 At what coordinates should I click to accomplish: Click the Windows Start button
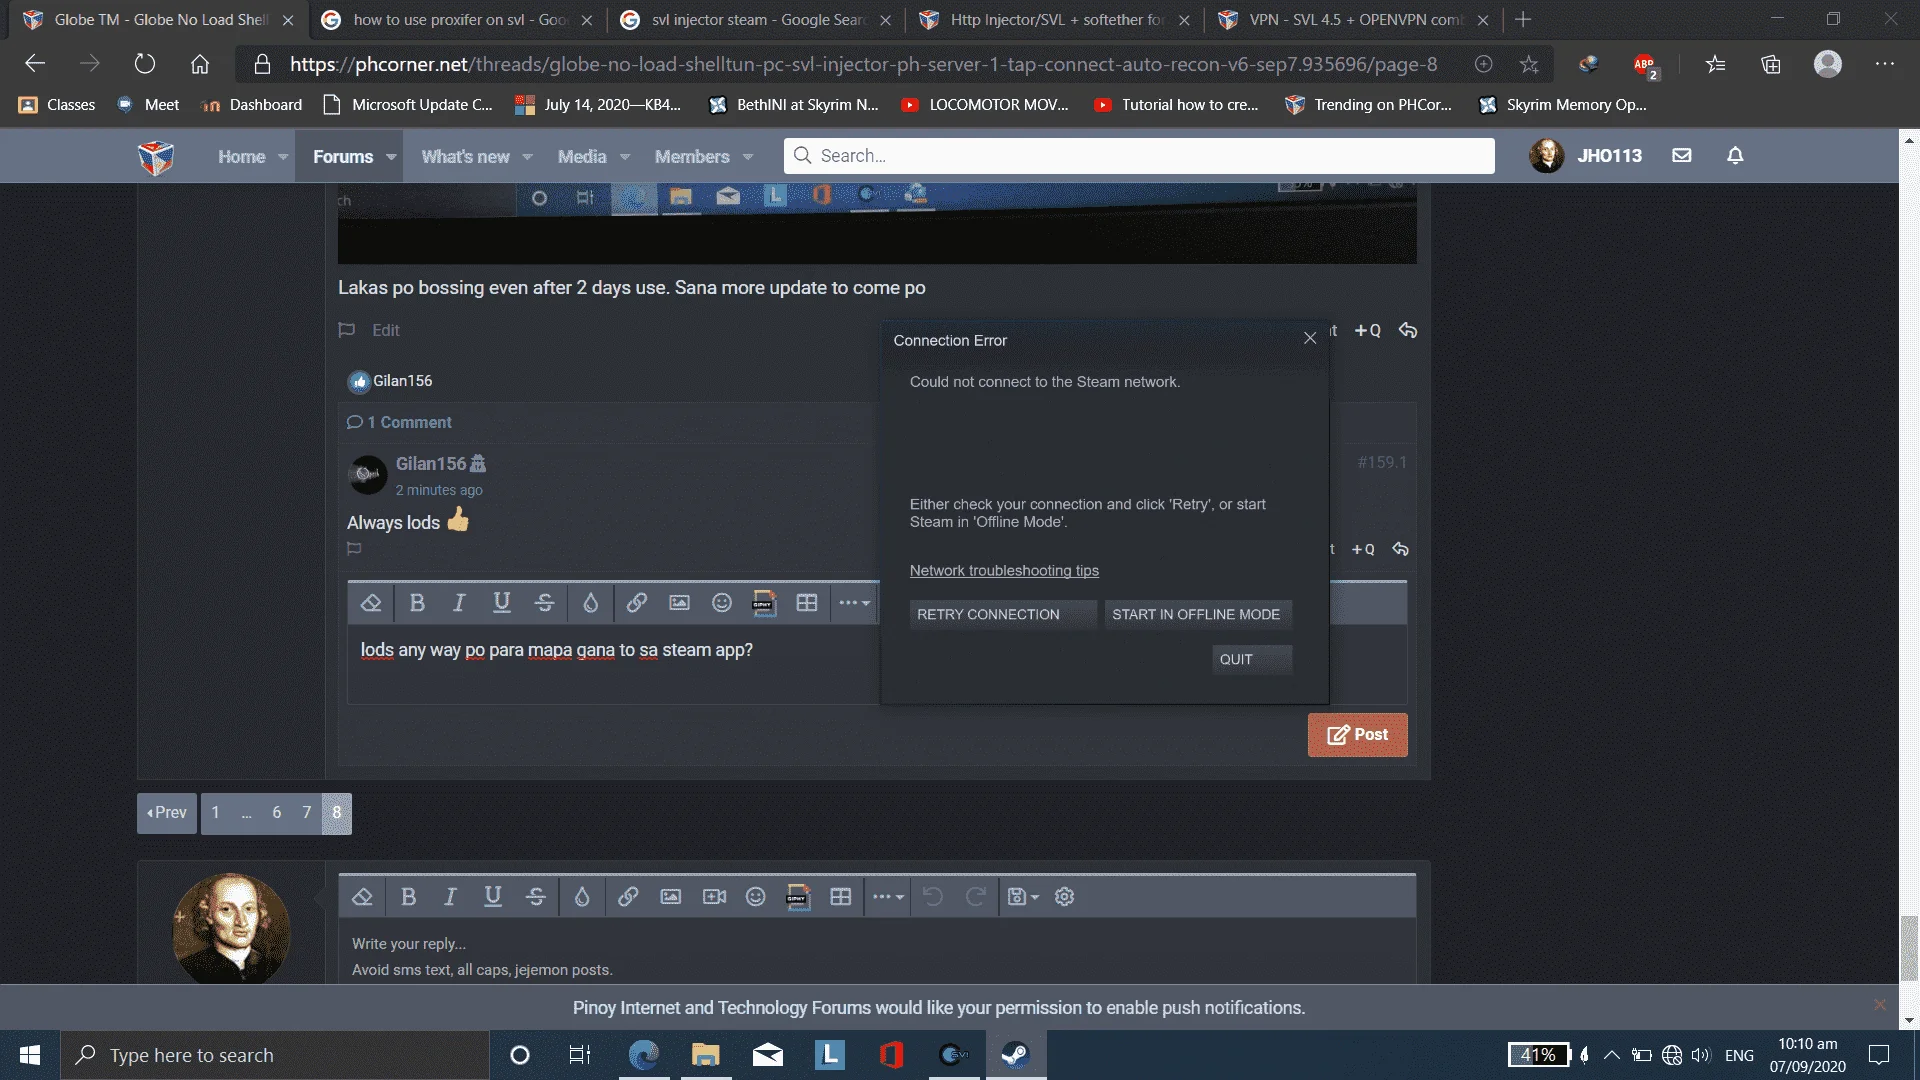[x=30, y=1055]
